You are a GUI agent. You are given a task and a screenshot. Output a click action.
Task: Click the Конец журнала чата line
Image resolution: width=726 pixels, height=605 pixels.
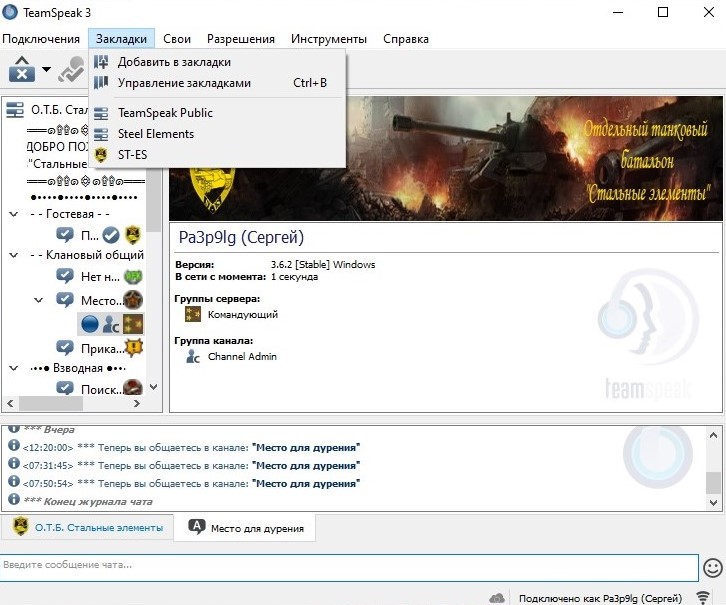88,501
